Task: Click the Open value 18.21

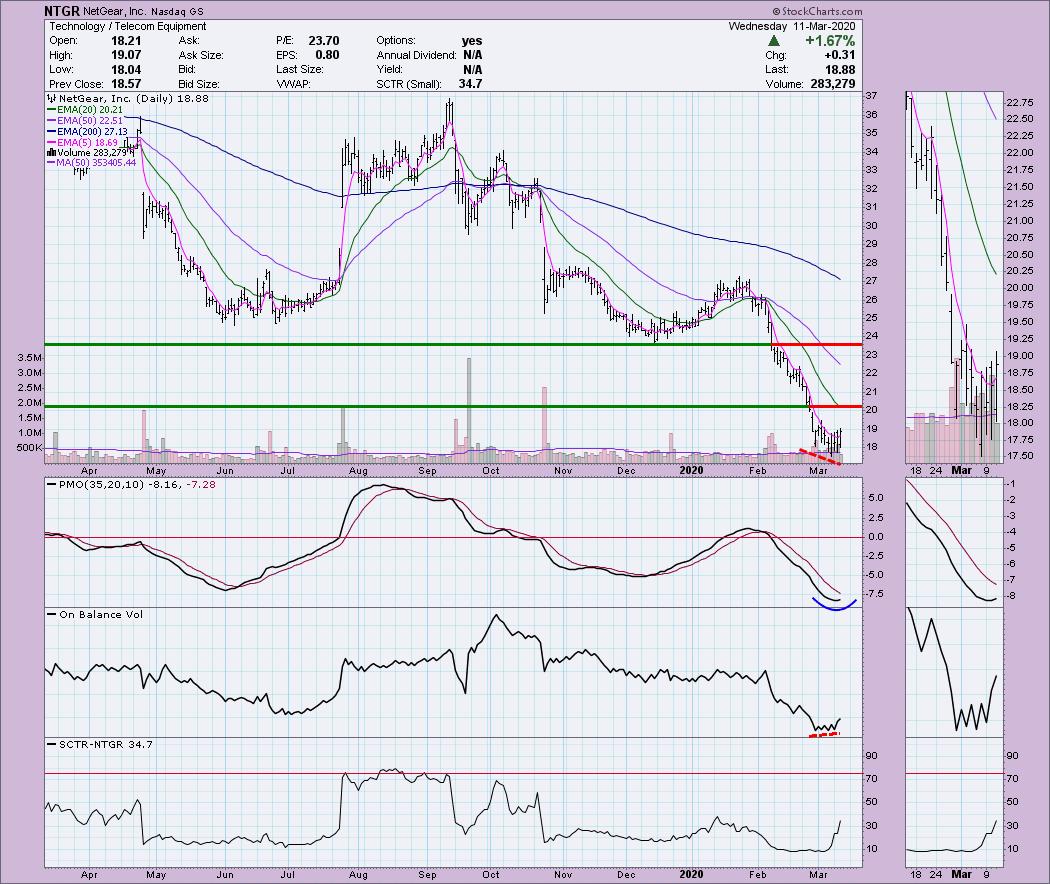Action: click(x=125, y=41)
